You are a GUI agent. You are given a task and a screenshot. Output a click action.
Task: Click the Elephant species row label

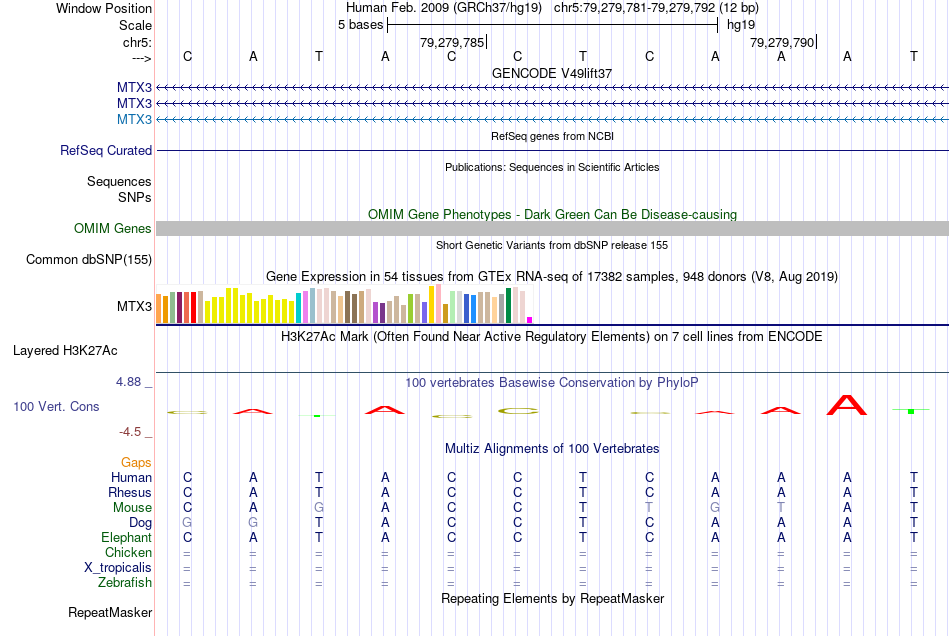126,538
